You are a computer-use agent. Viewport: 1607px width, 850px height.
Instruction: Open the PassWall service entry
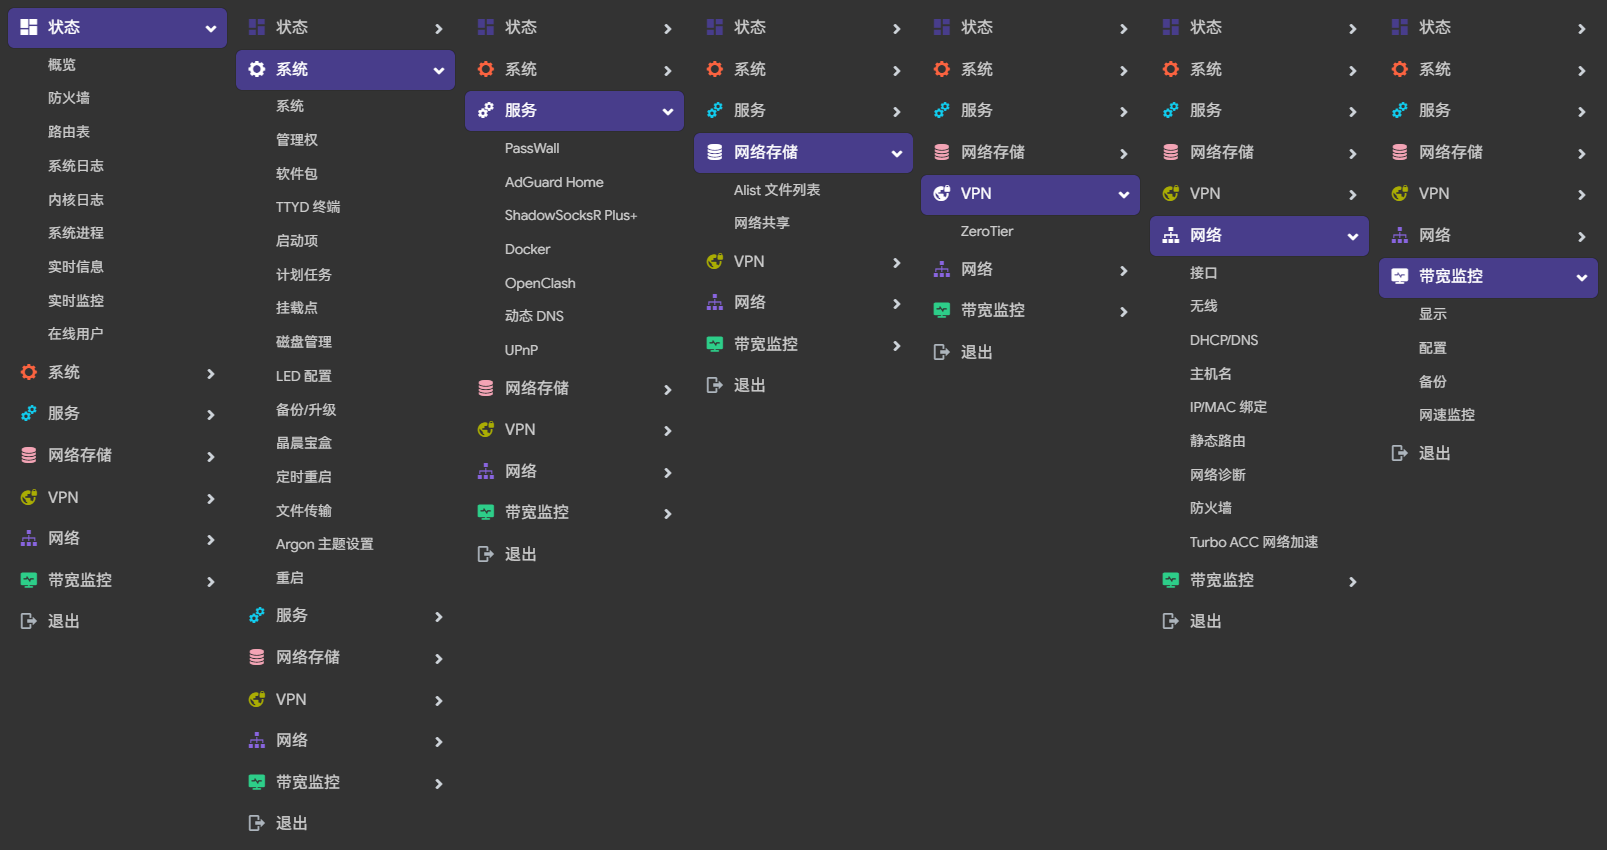click(532, 148)
